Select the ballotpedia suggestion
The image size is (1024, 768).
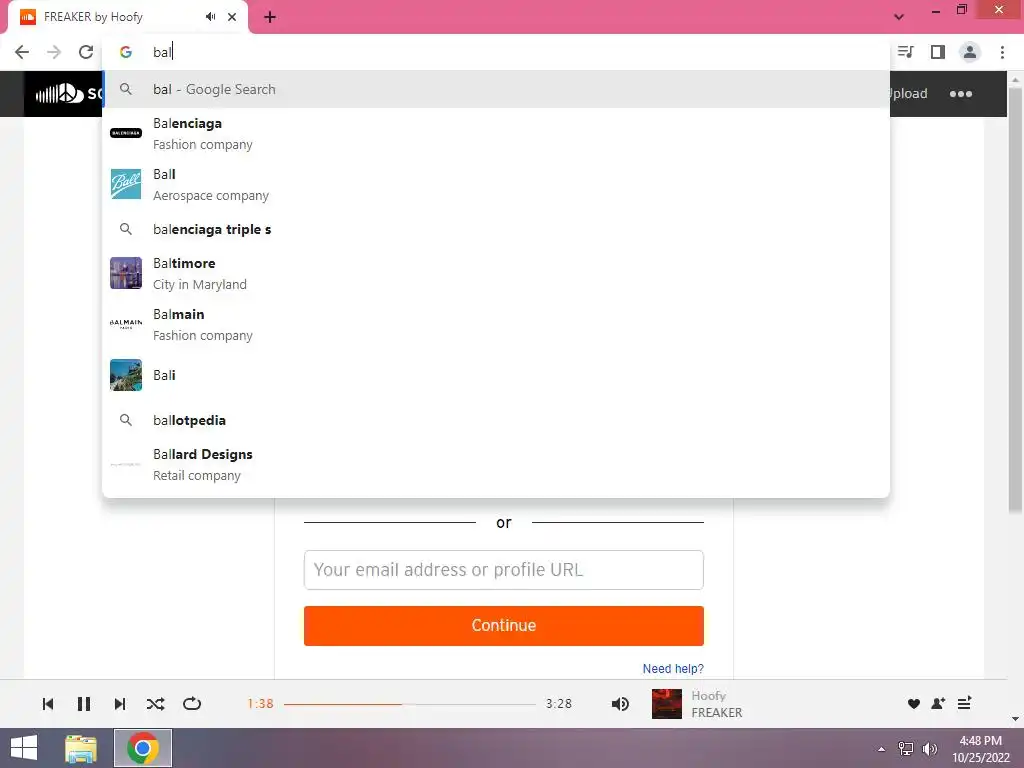(x=496, y=420)
